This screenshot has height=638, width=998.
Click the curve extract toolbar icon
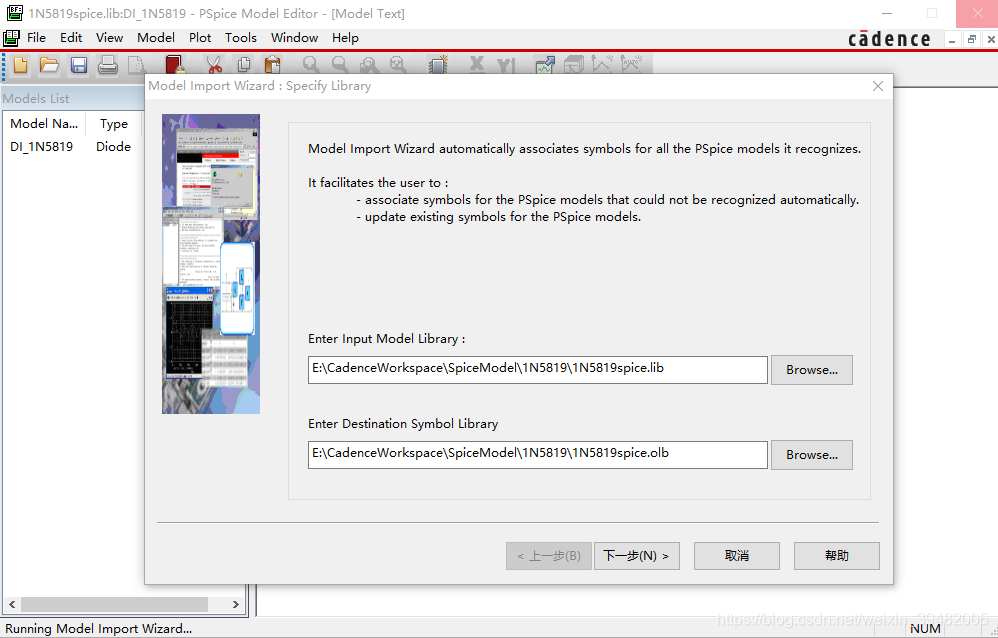(602, 65)
